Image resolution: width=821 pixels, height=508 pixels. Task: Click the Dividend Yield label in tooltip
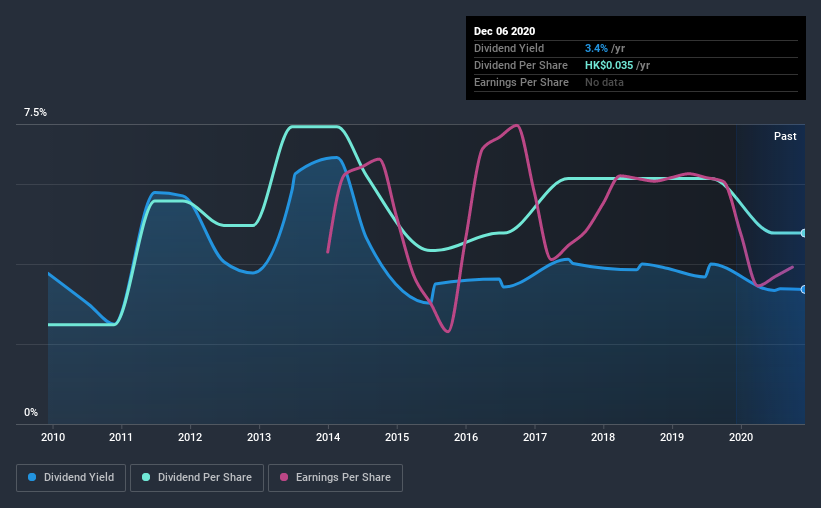click(x=509, y=48)
